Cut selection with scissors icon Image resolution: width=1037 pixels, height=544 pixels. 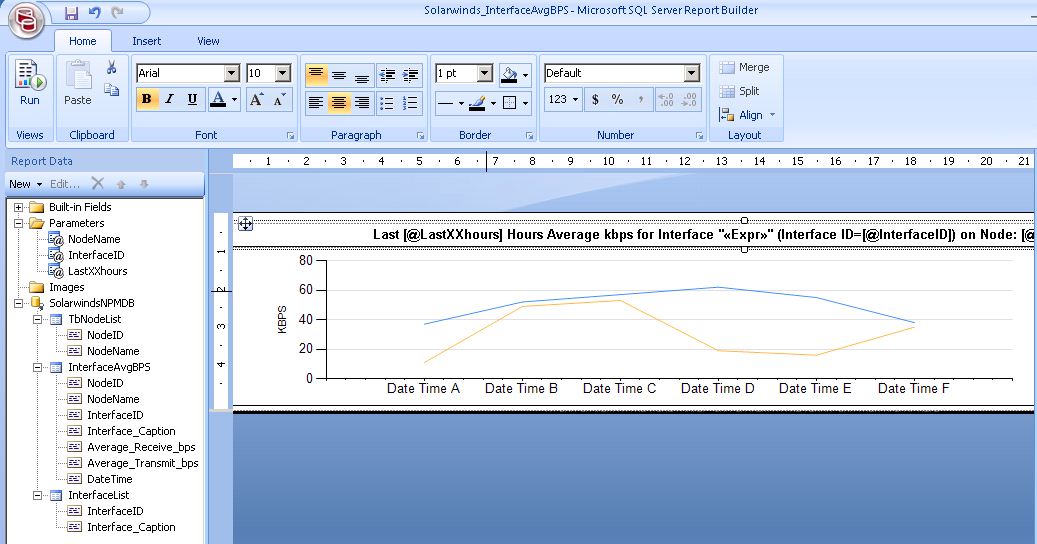[x=111, y=67]
